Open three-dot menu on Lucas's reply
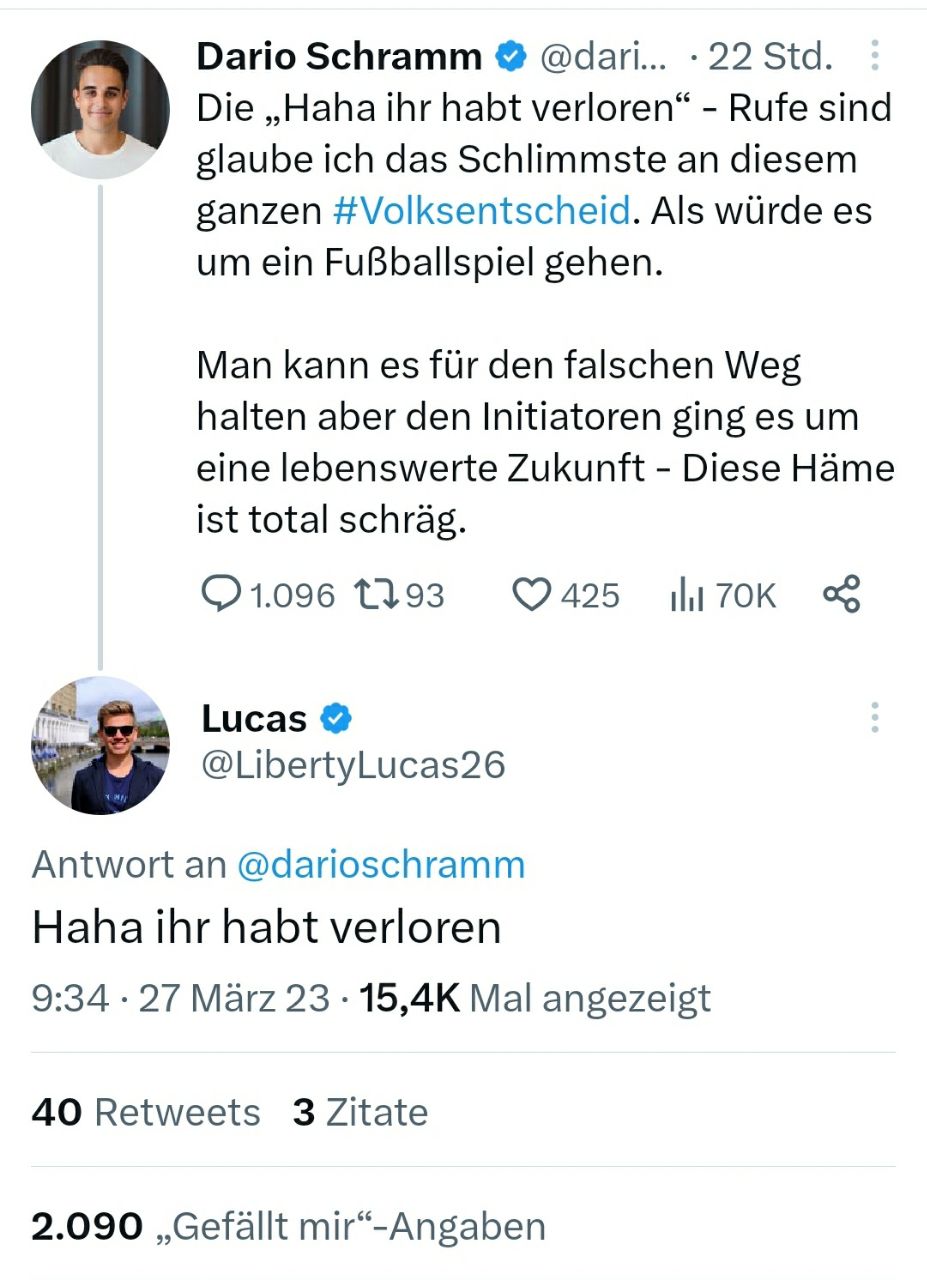The image size is (927, 1280). pyautogui.click(x=875, y=717)
